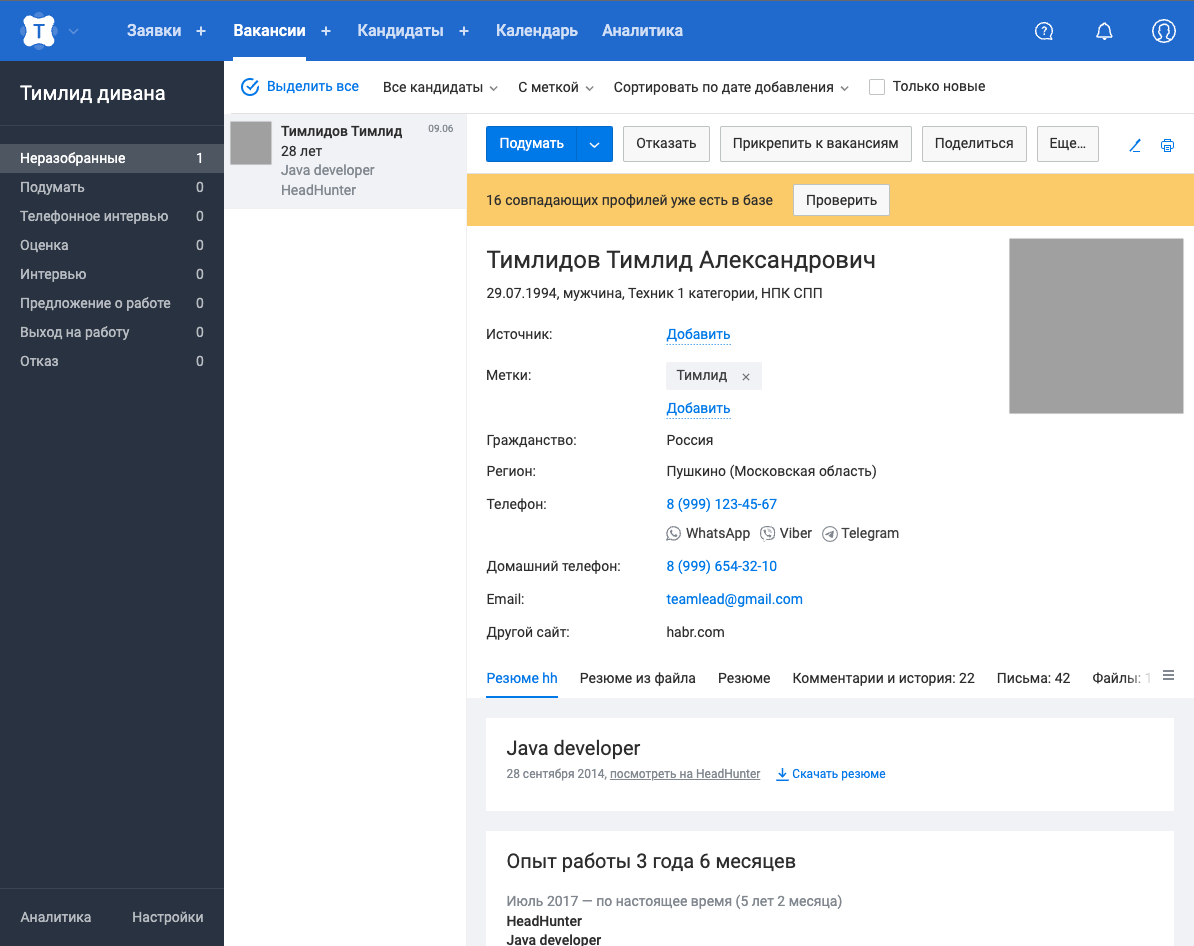The height and width of the screenshot is (946, 1194).
Task: Click the teamlead@gmail.com email link
Action: [734, 599]
